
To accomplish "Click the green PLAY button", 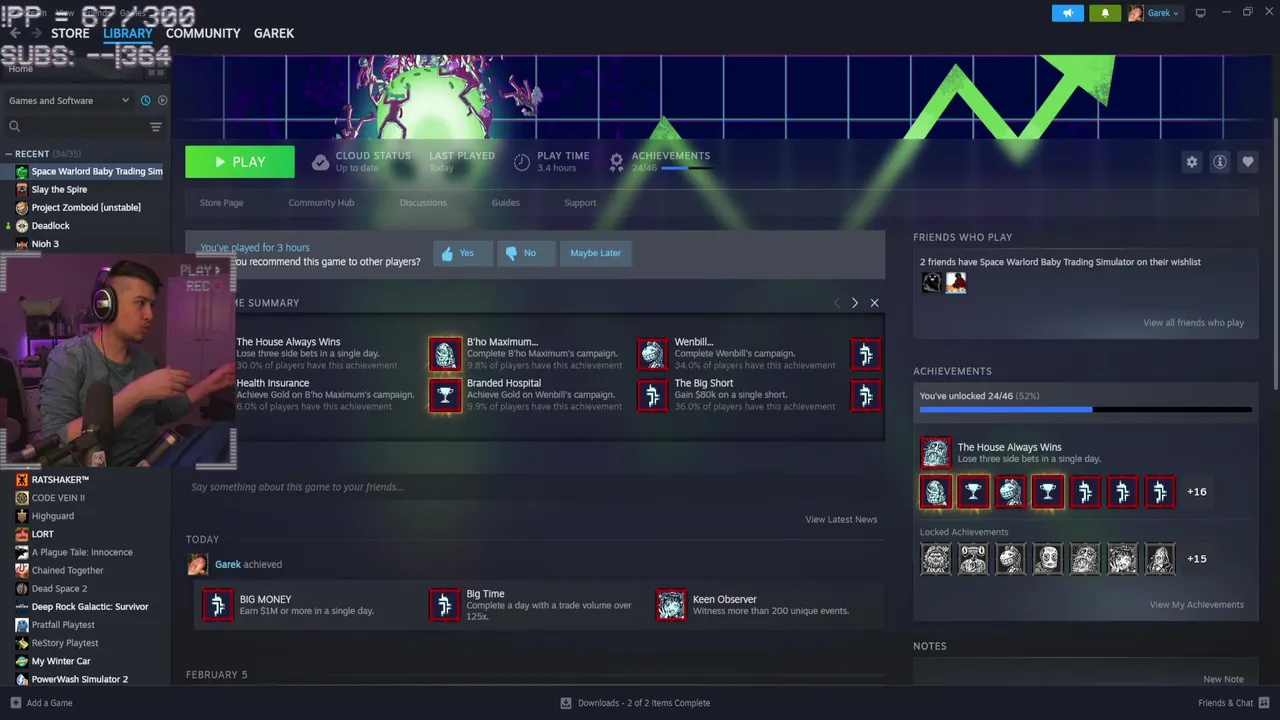I will pyautogui.click(x=240, y=162).
